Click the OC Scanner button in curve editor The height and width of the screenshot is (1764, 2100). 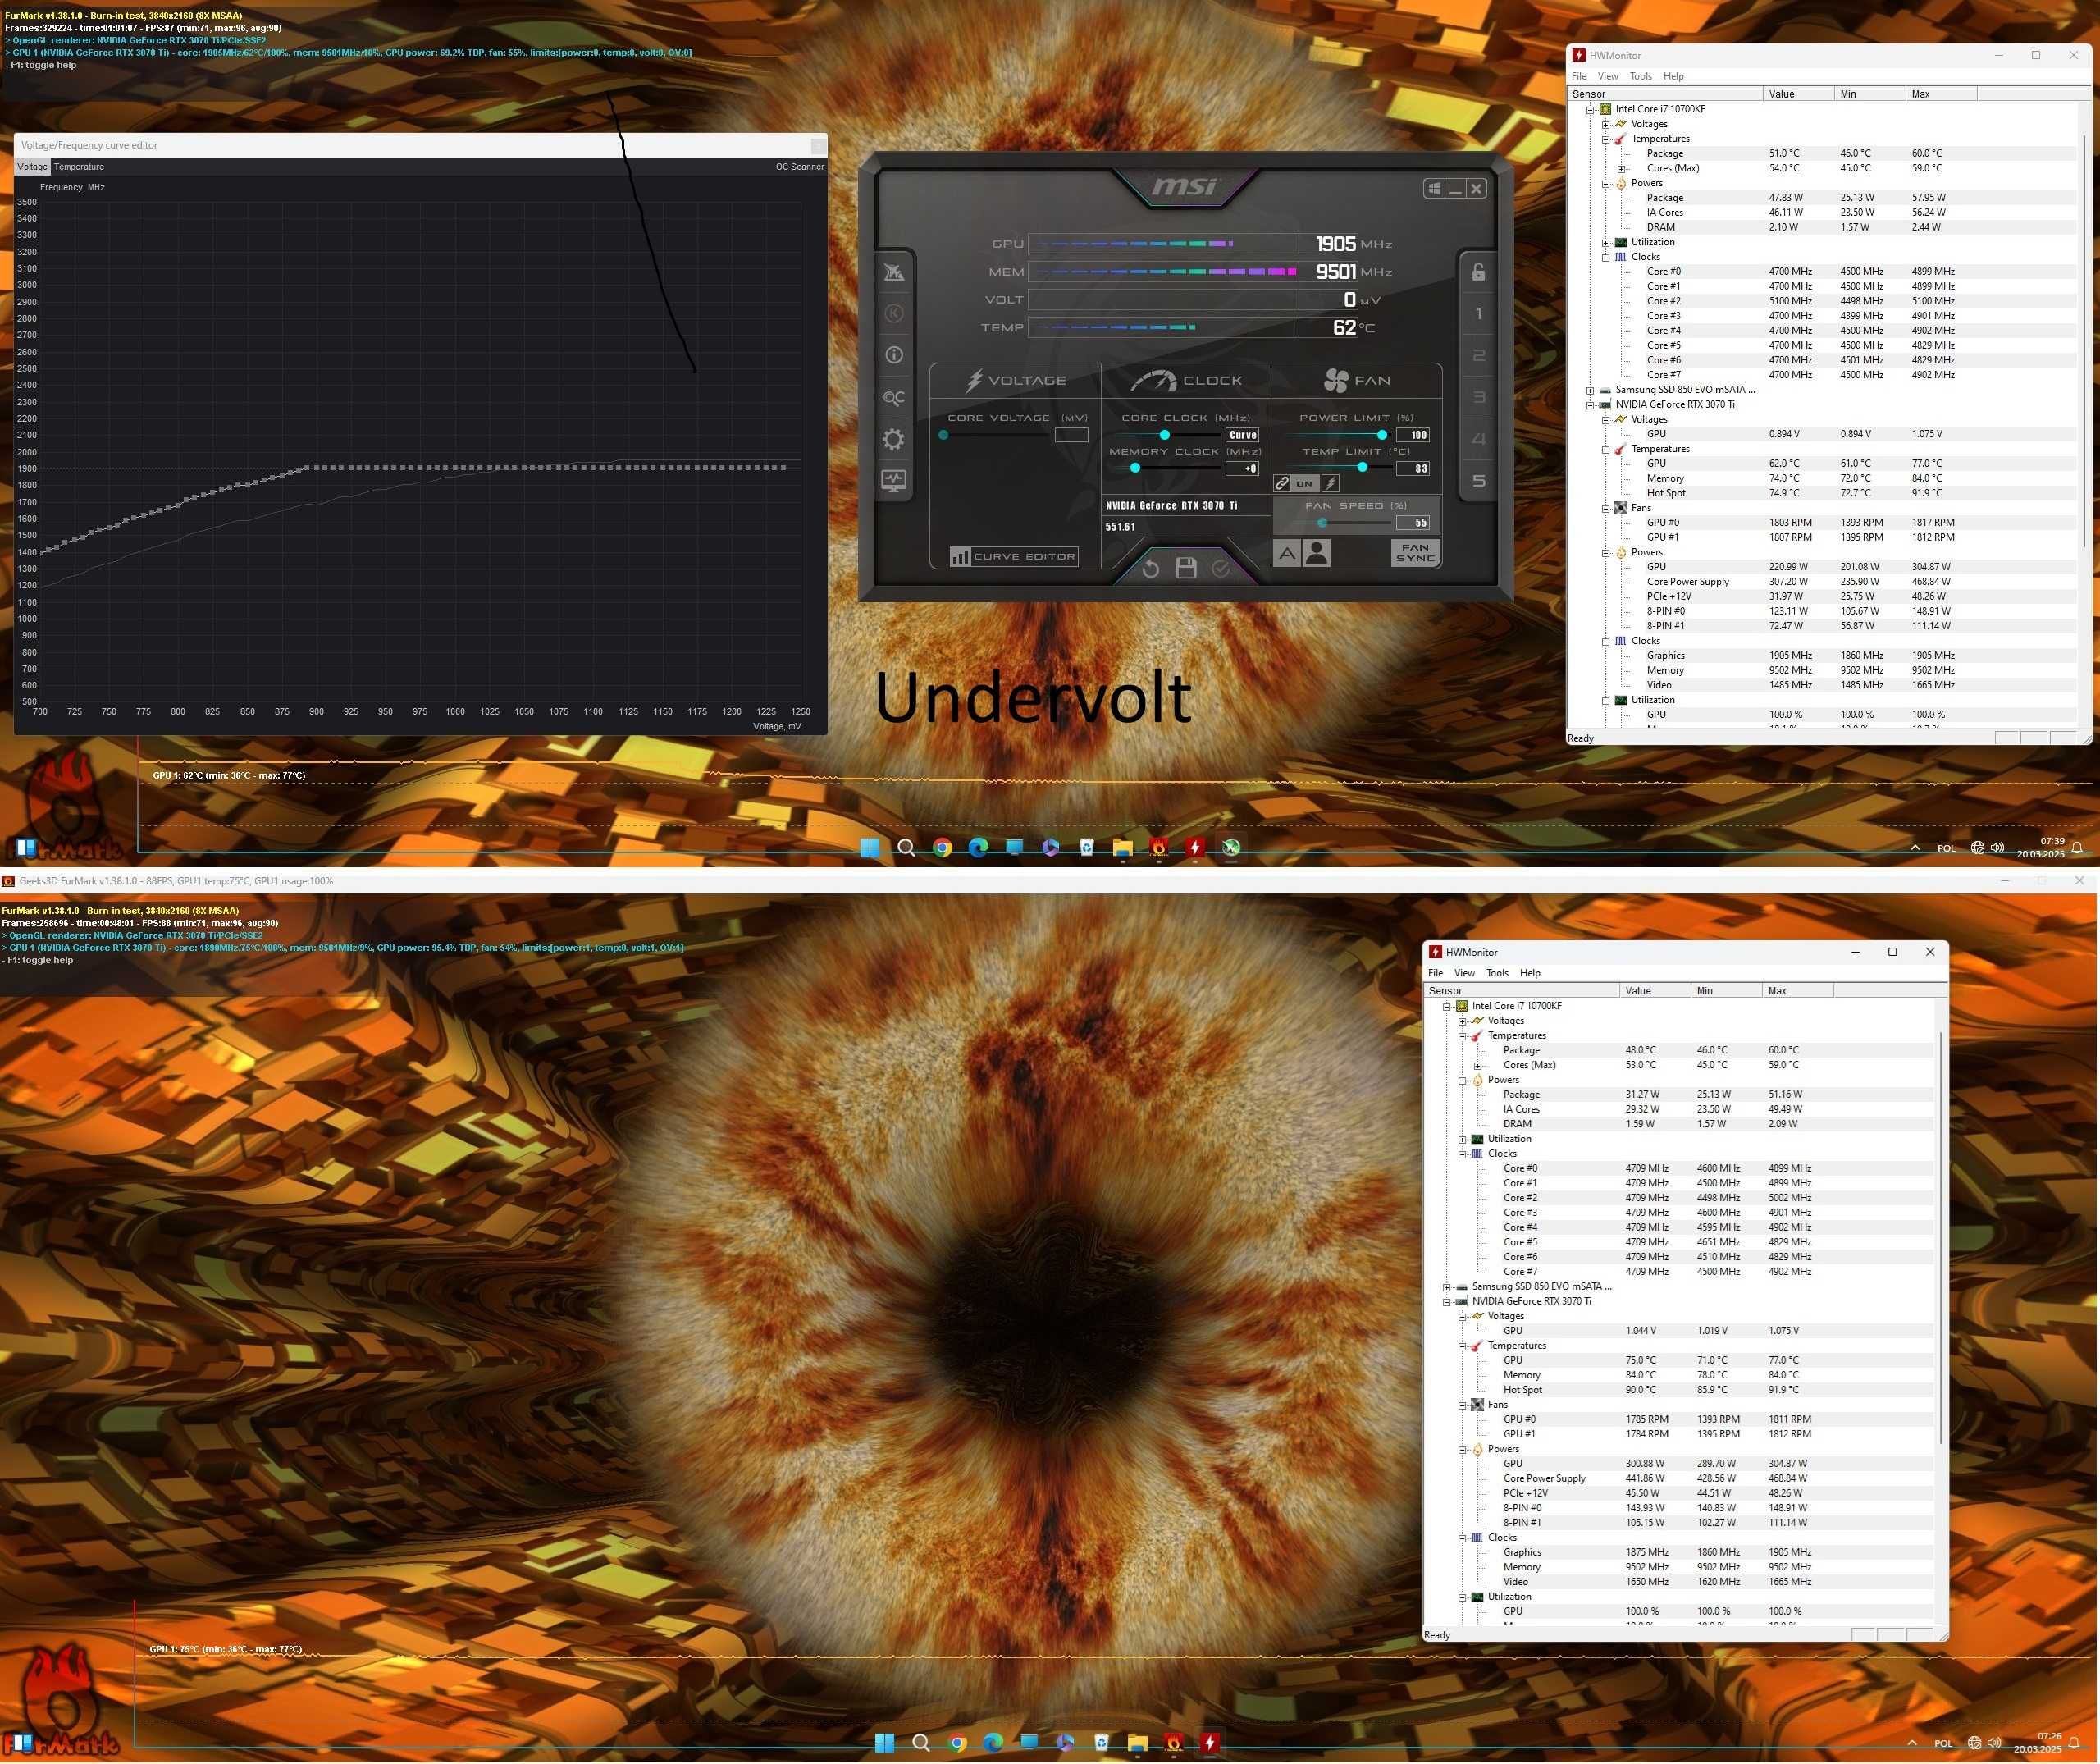click(x=800, y=167)
